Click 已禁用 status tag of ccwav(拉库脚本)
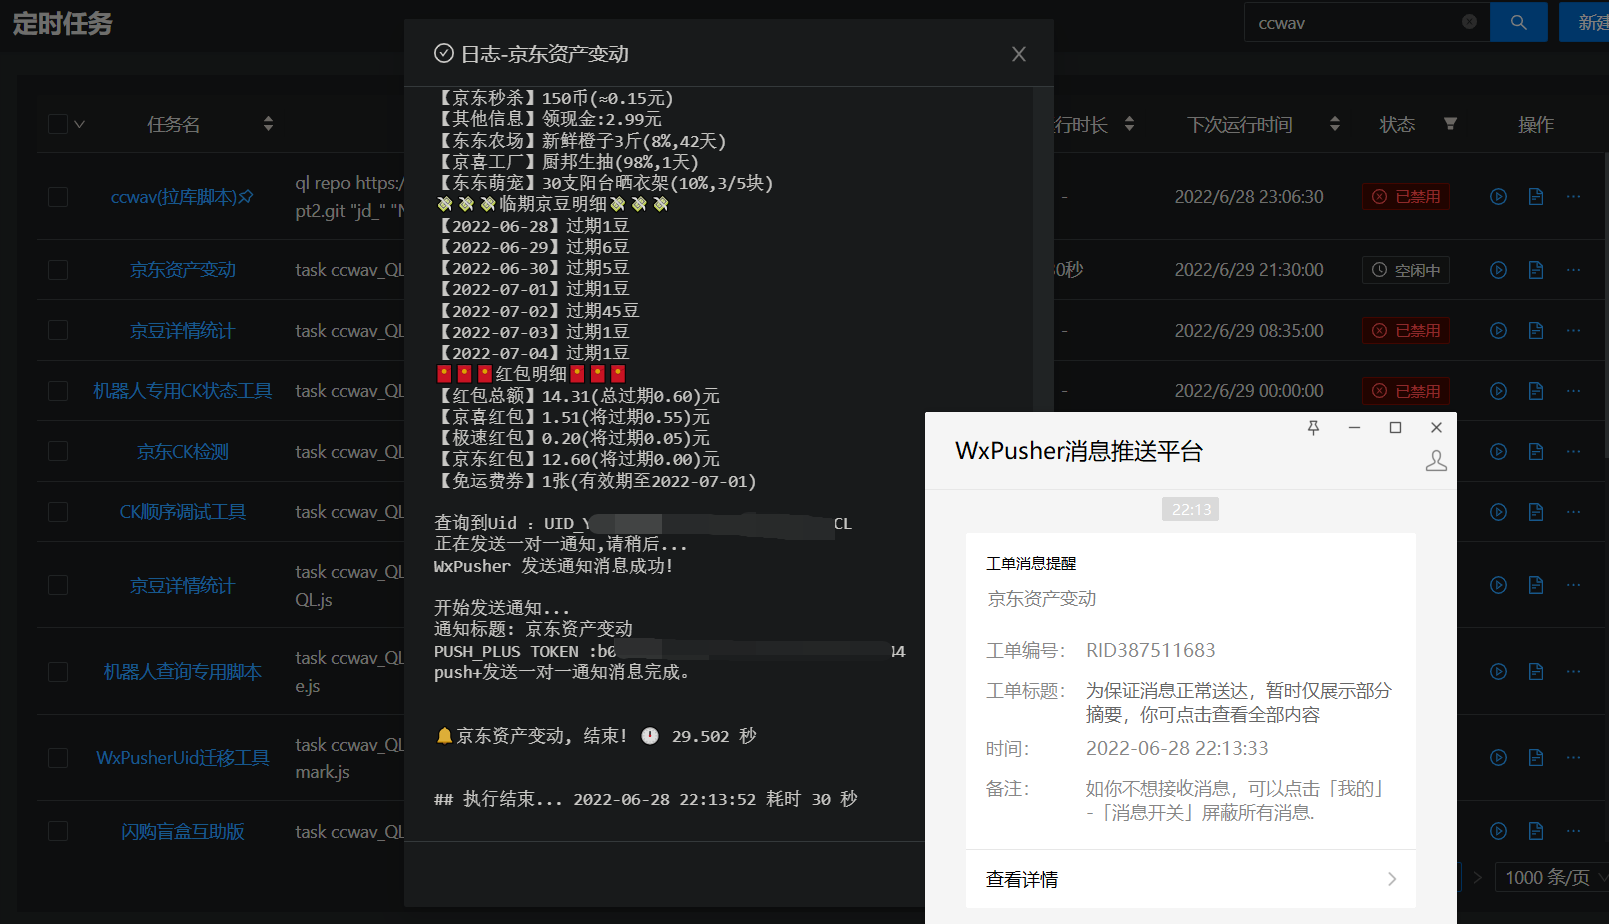1609x924 pixels. 1405,197
